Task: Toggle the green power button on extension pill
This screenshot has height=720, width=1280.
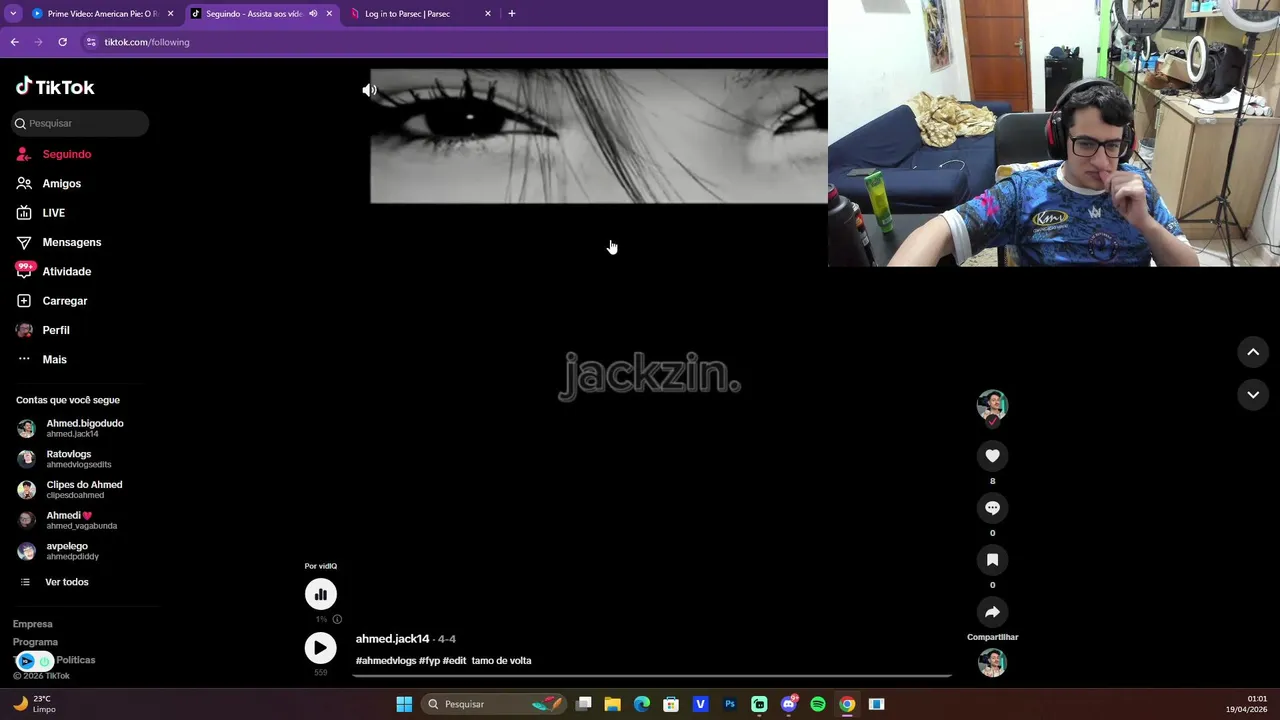Action: pos(45,661)
